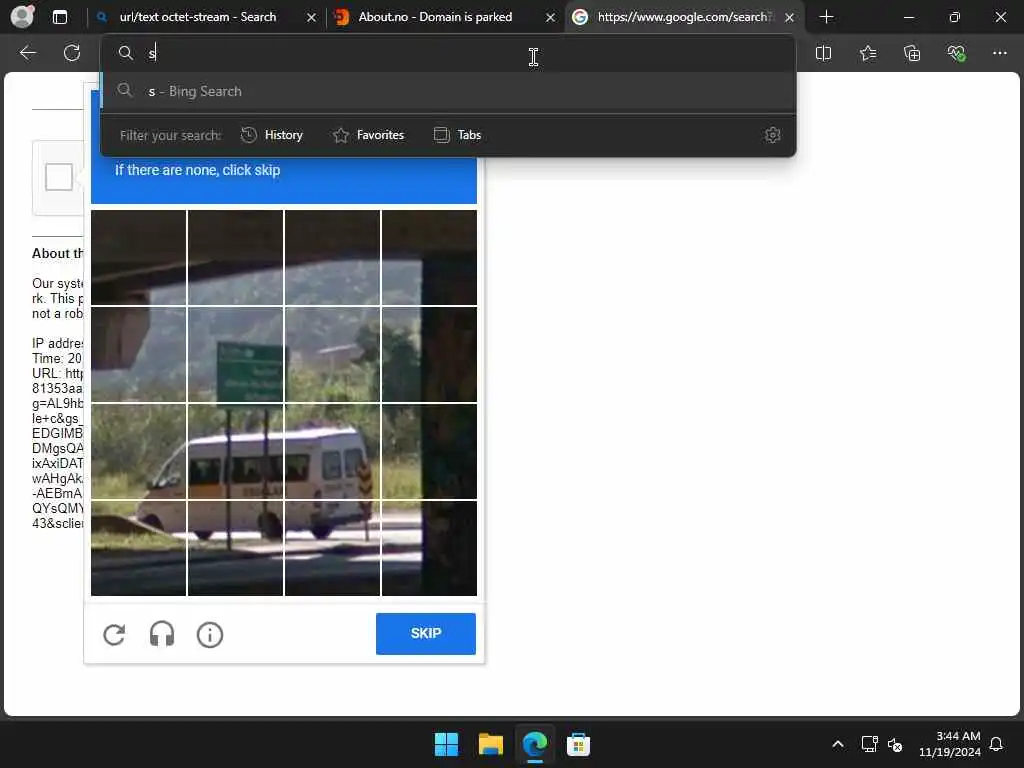Open the notifications bell icon
This screenshot has width=1024, height=768.
[x=996, y=744]
